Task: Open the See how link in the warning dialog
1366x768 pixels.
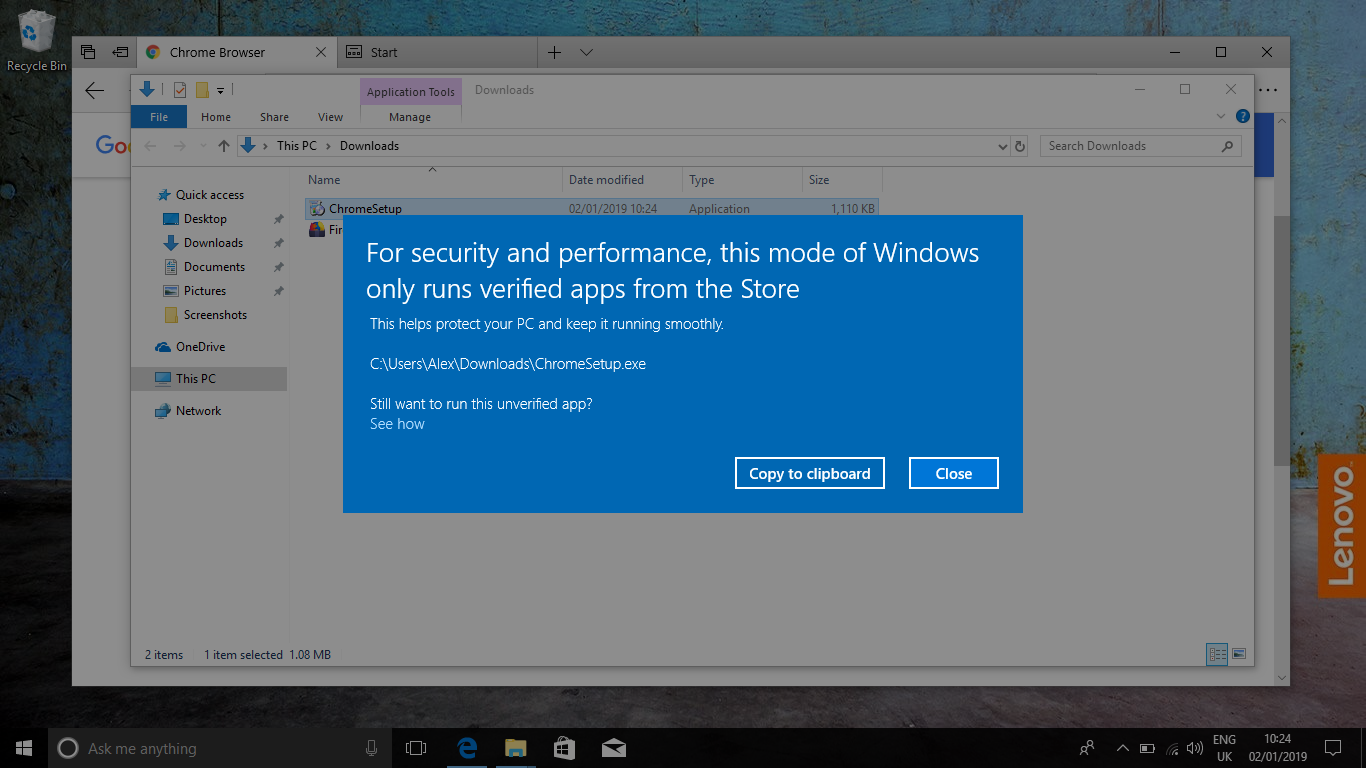Action: point(397,423)
